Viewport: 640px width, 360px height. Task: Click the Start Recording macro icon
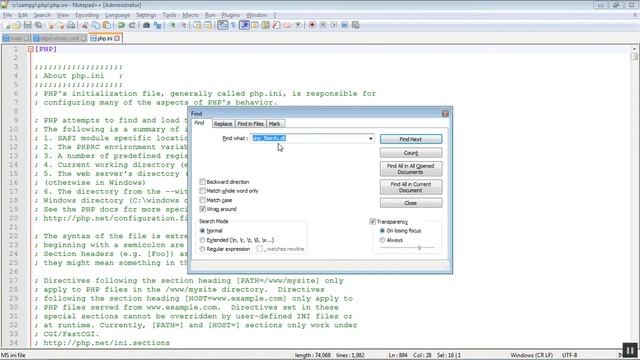click(312, 25)
